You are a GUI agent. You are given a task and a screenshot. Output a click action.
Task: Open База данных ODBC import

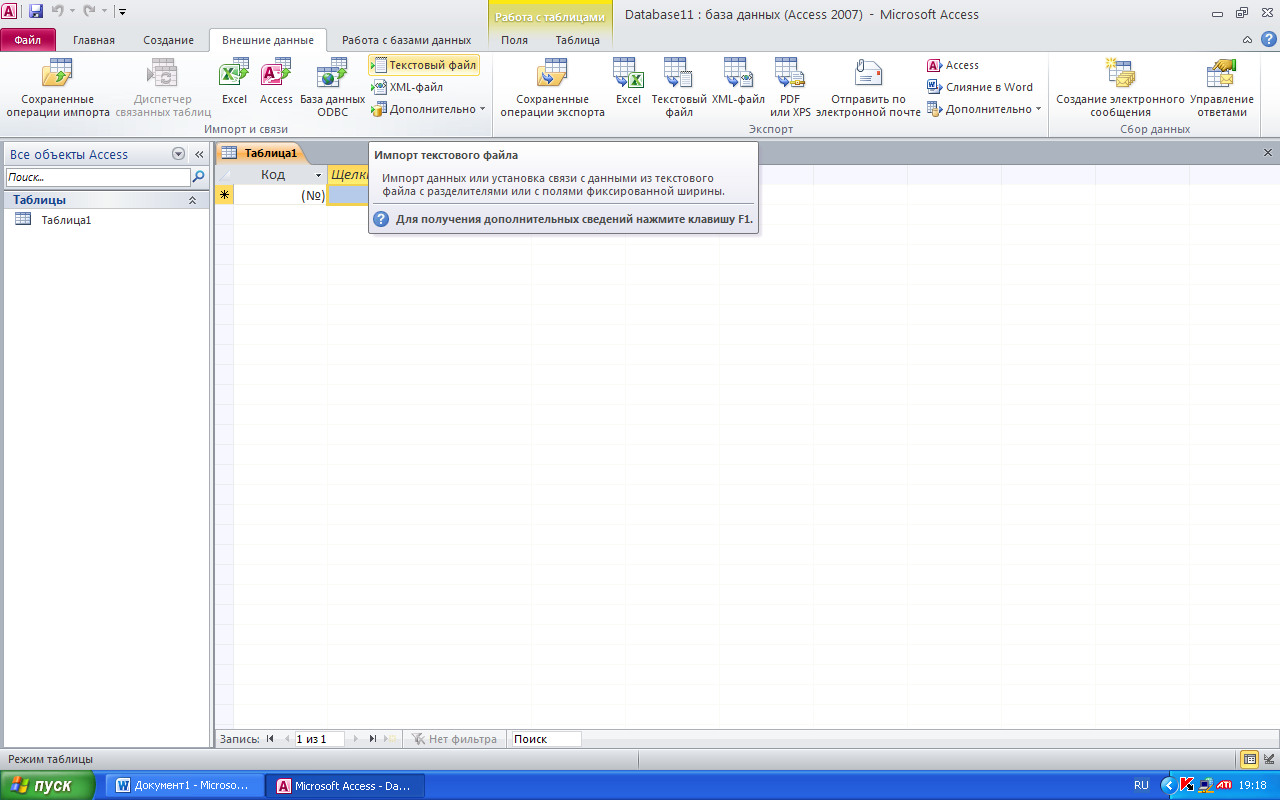pyautogui.click(x=332, y=89)
